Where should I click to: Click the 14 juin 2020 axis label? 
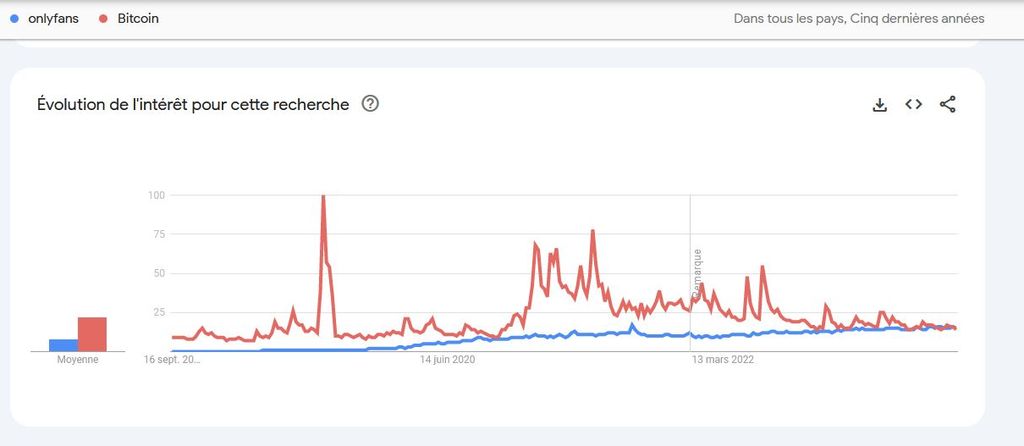[x=447, y=360]
